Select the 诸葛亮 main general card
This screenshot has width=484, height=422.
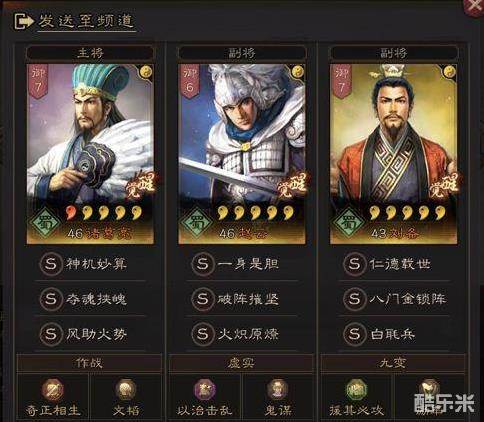tap(90, 154)
